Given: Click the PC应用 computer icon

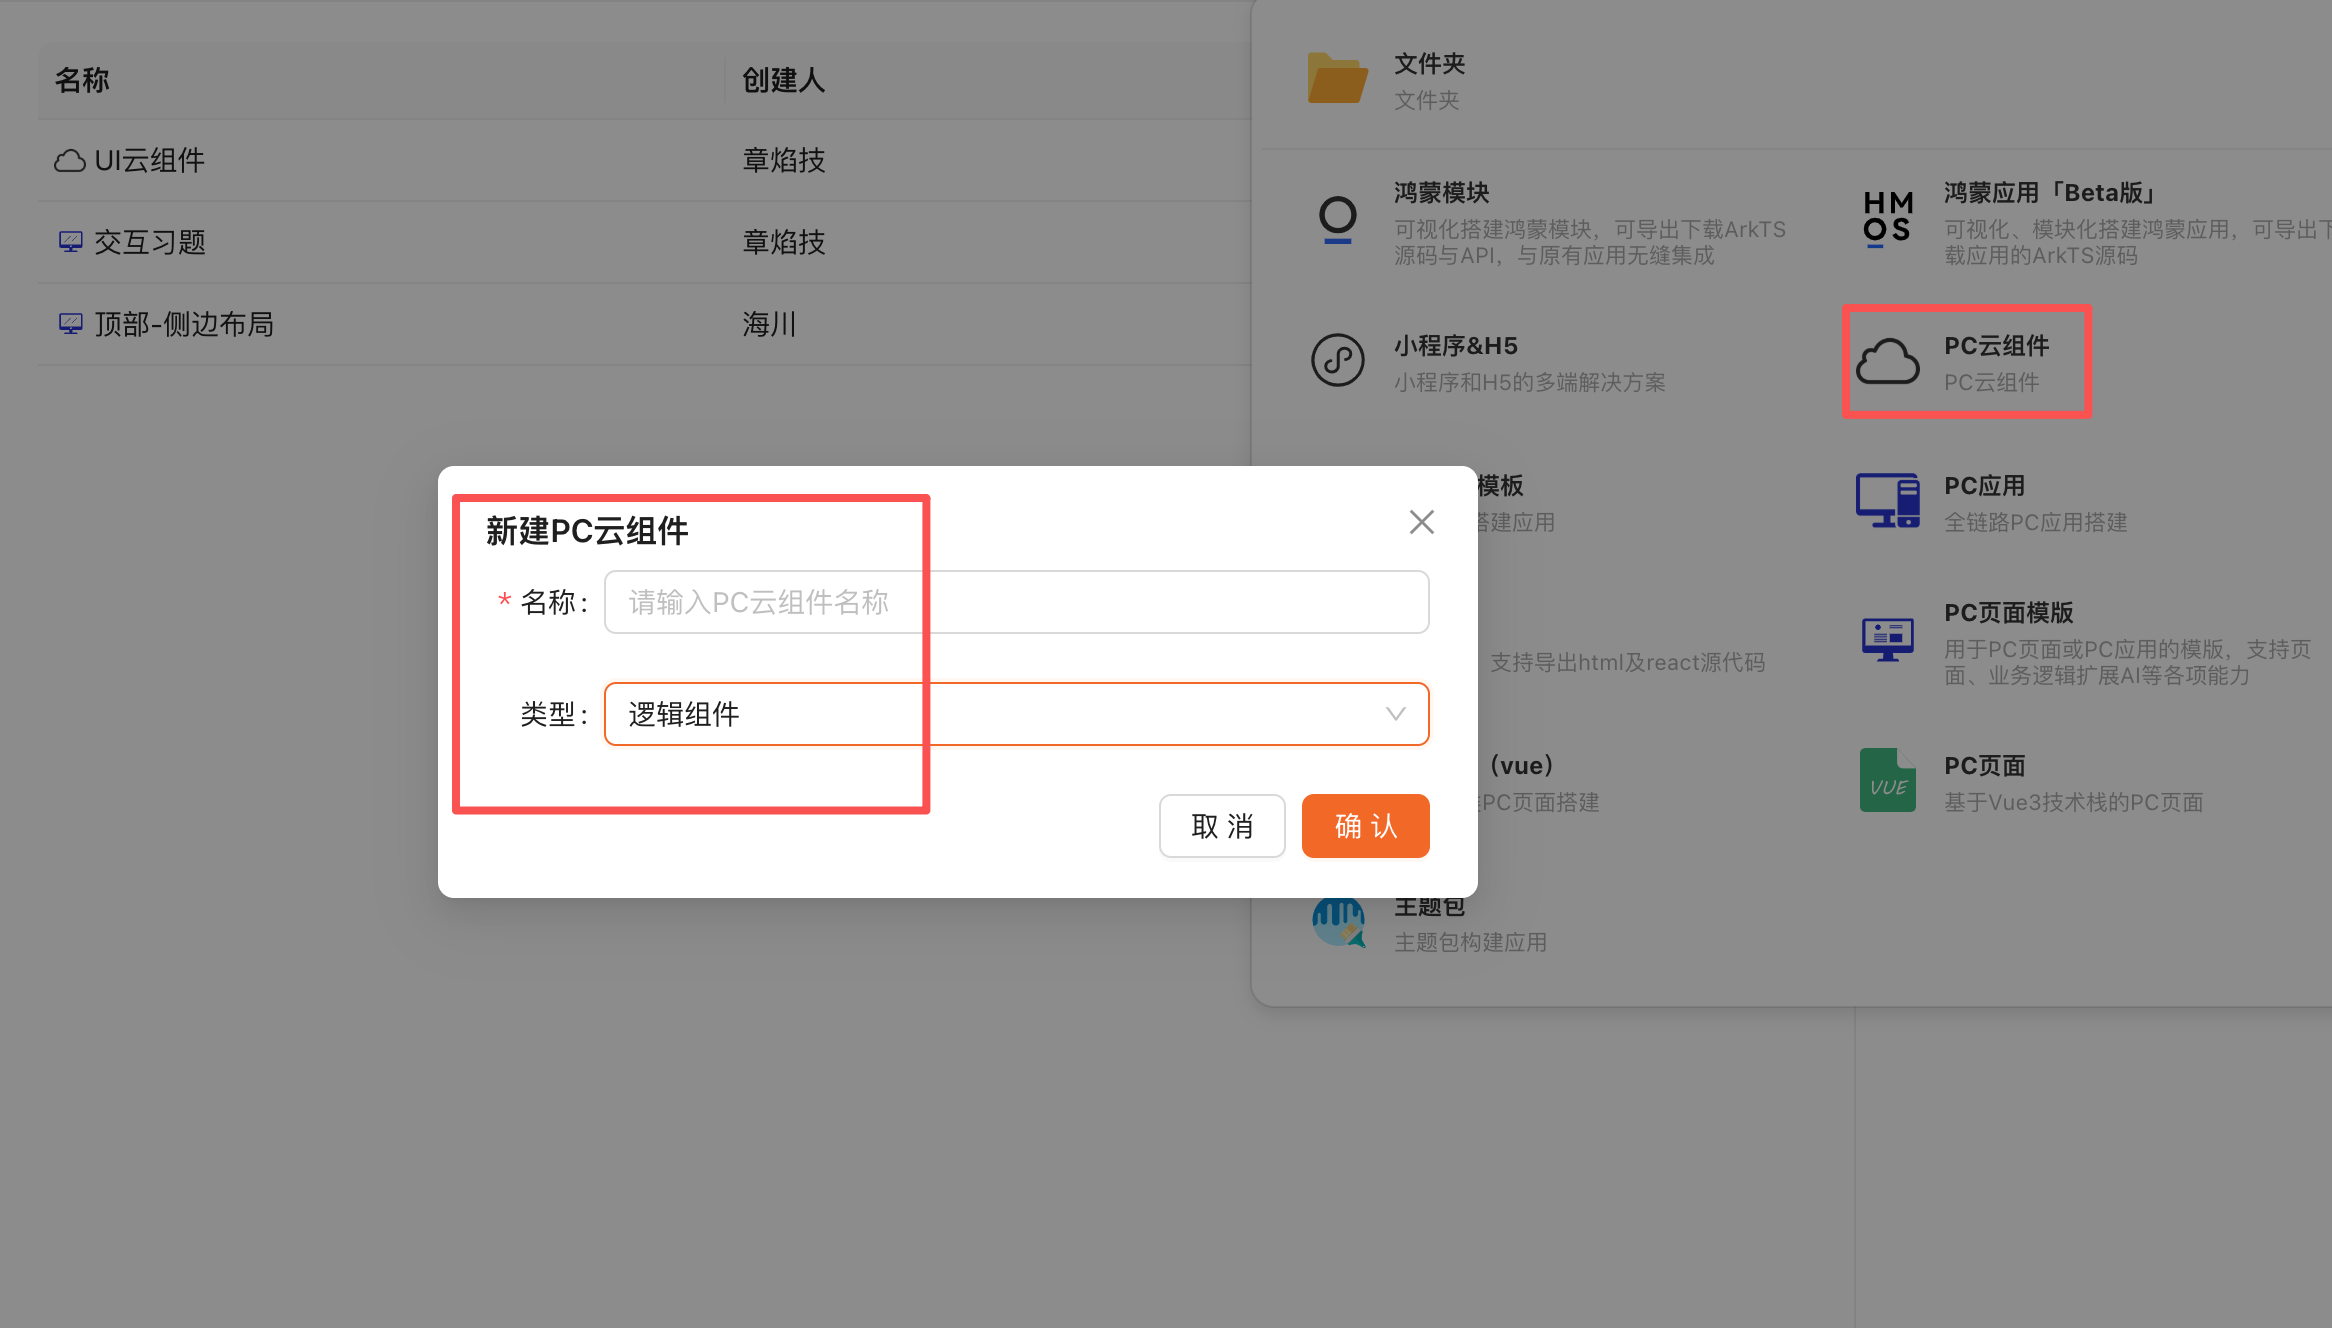Looking at the screenshot, I should pyautogui.click(x=1887, y=500).
